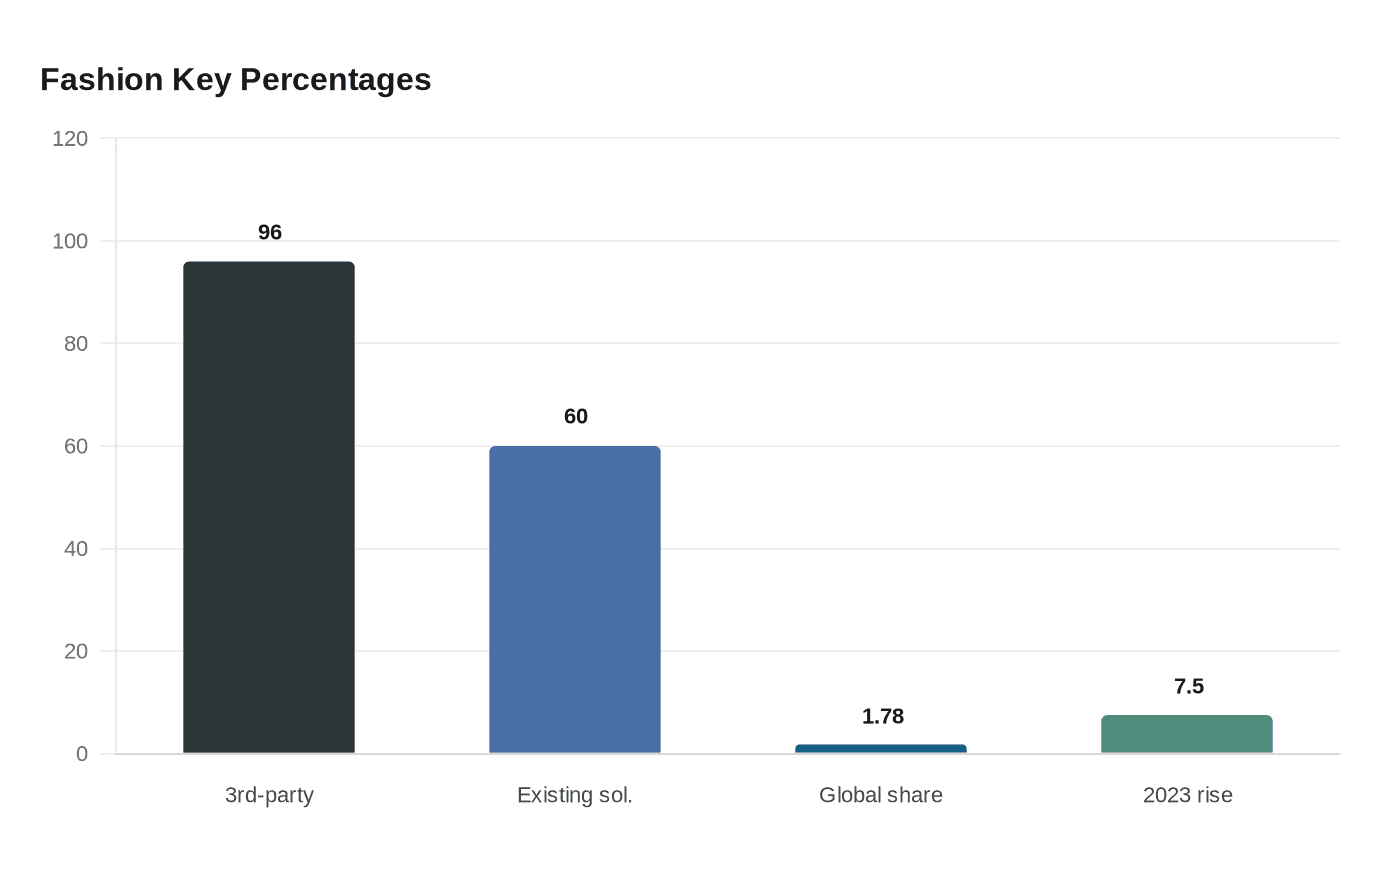Click the thin Global share bar
1400x880 pixels.
(881, 749)
